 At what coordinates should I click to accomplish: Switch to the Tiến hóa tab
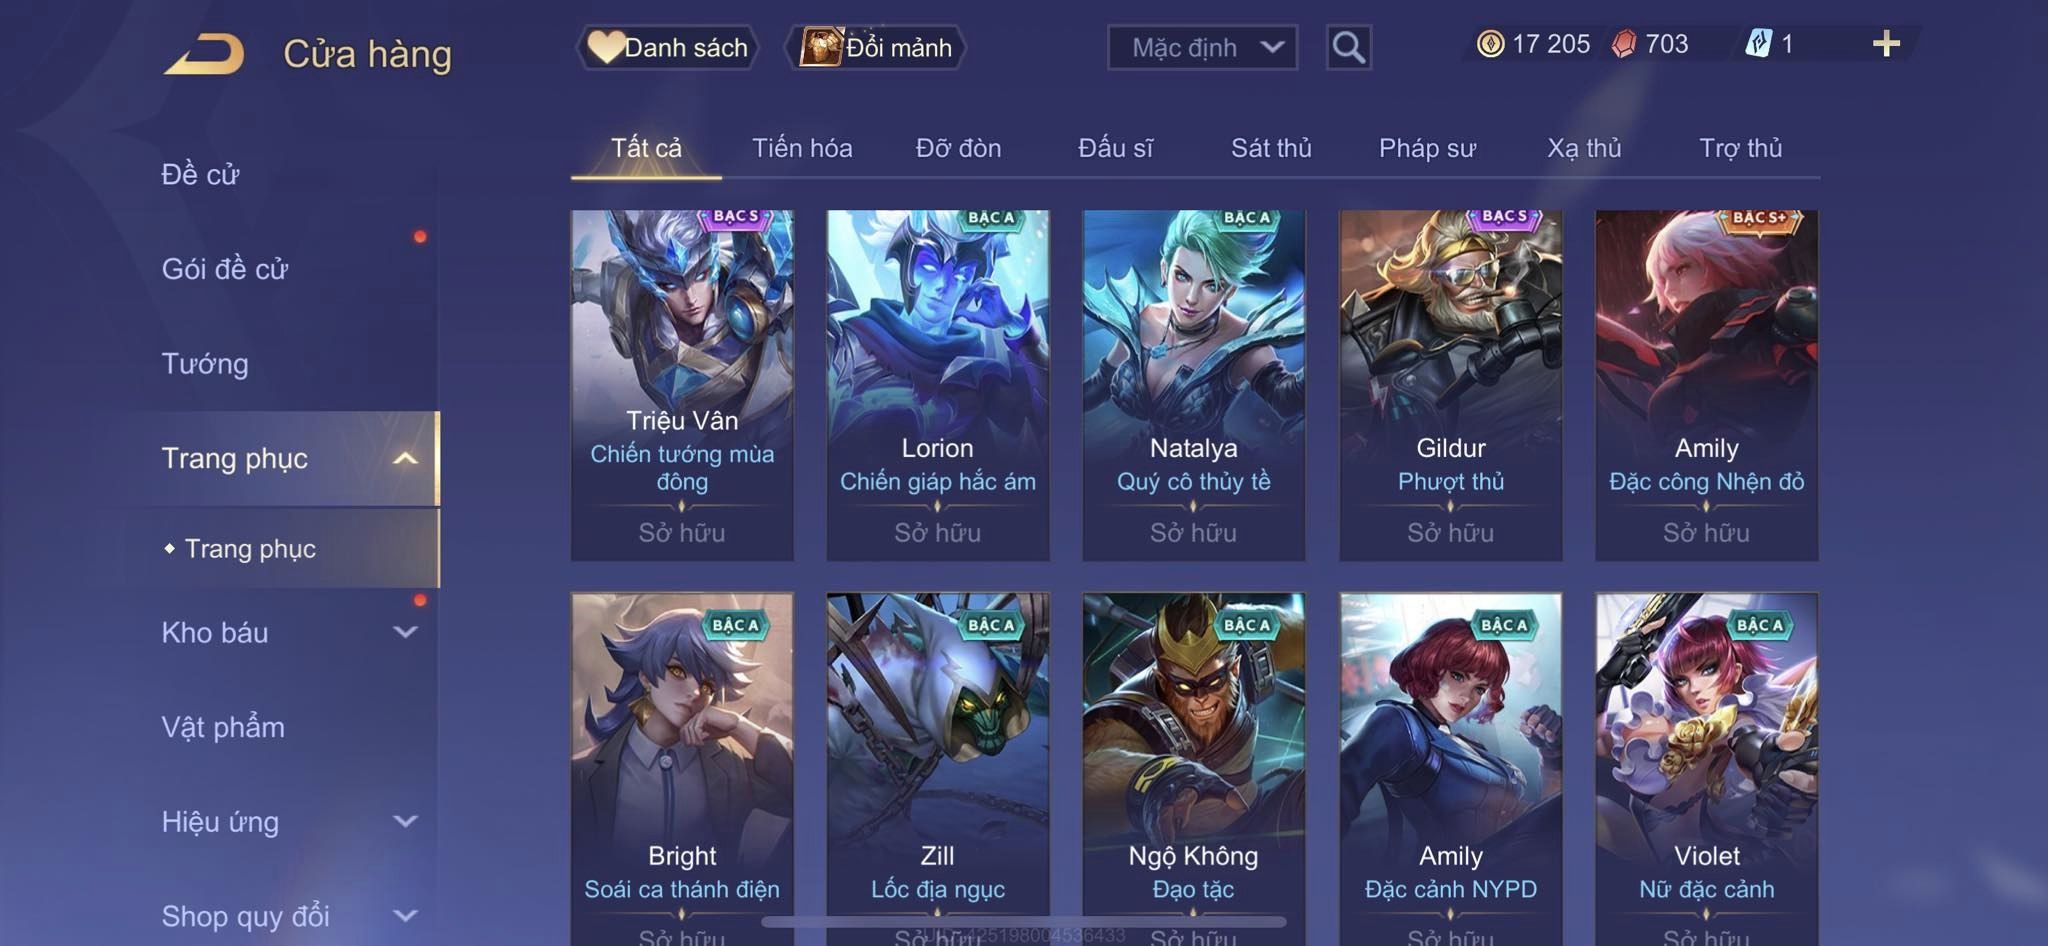tap(802, 148)
